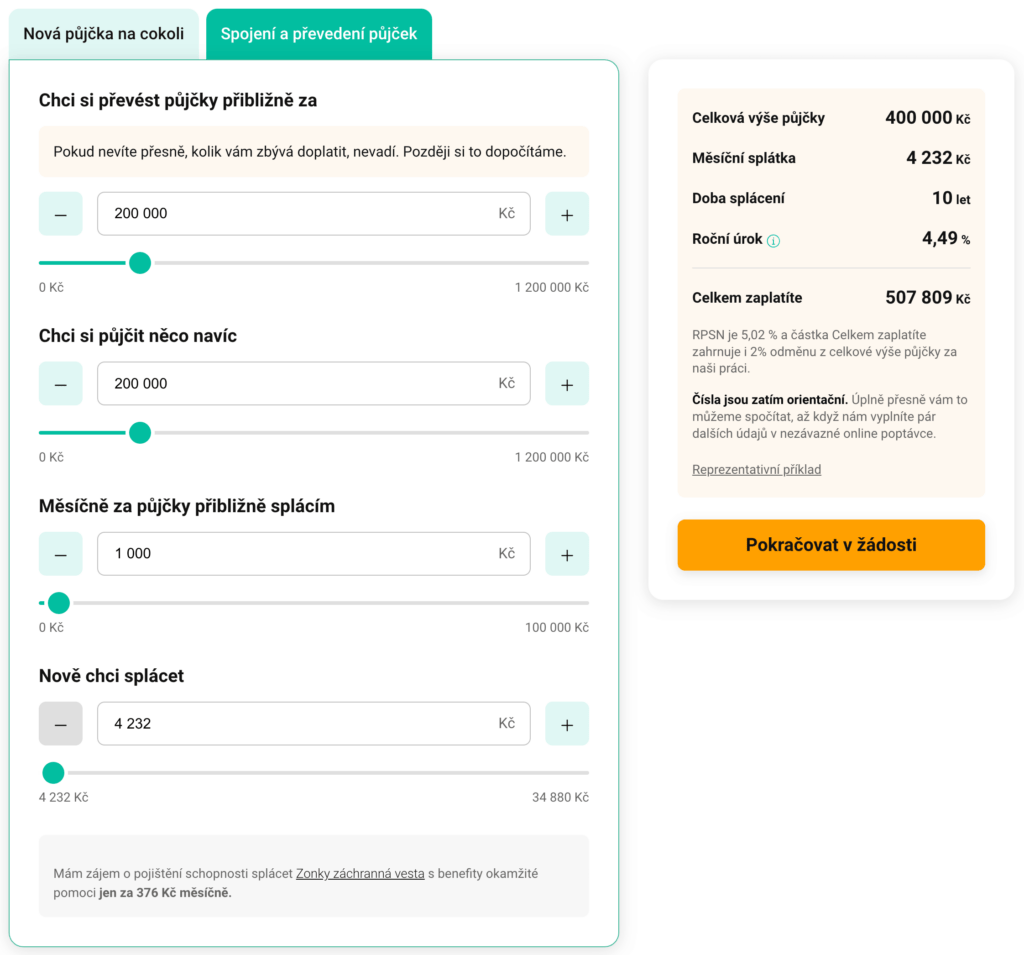
Task: Click the monthly payment slider handle
Action: click(58, 603)
